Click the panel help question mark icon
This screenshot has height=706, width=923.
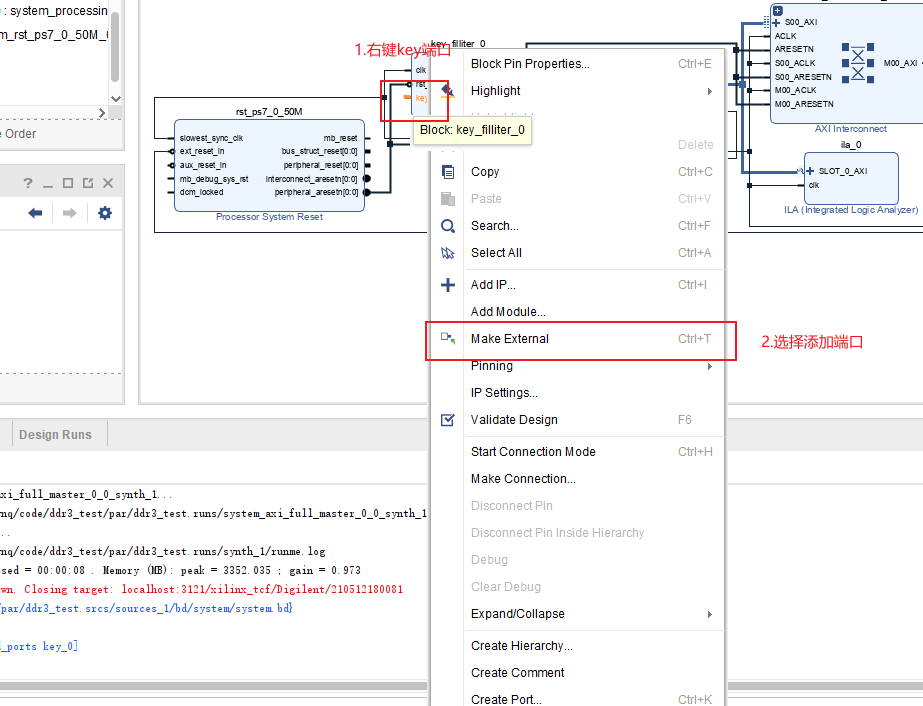click(28, 183)
